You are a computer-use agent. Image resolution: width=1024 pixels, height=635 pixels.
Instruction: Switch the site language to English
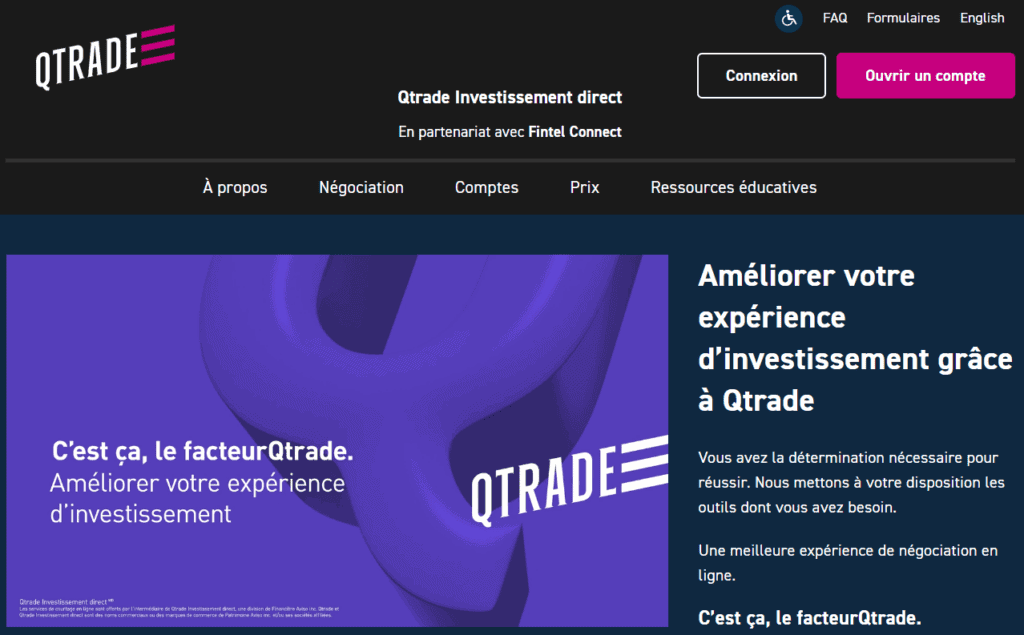981,17
